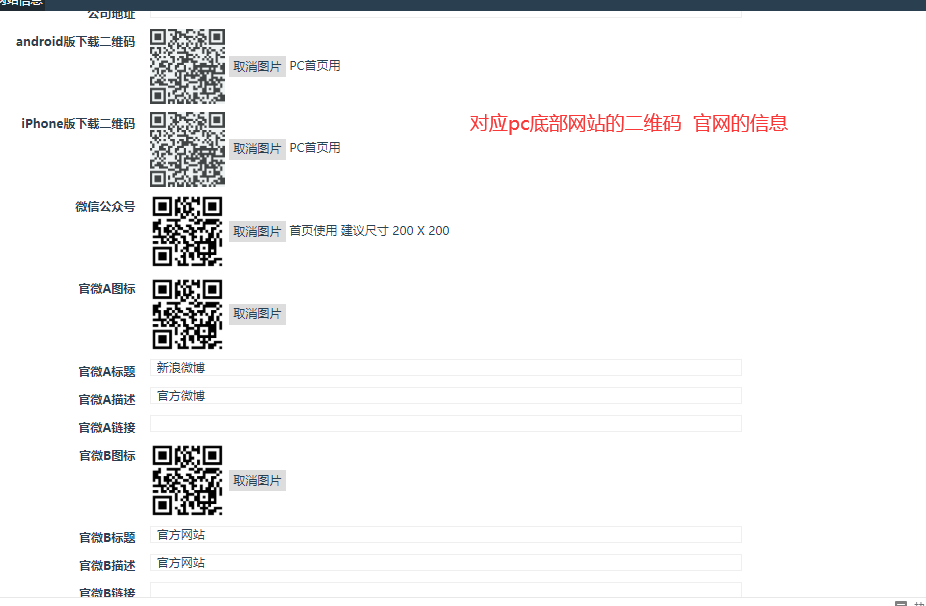Image resolution: width=926 pixels, height=606 pixels.
Task: Focus the empty 官微A链接 input field
Action: point(446,423)
